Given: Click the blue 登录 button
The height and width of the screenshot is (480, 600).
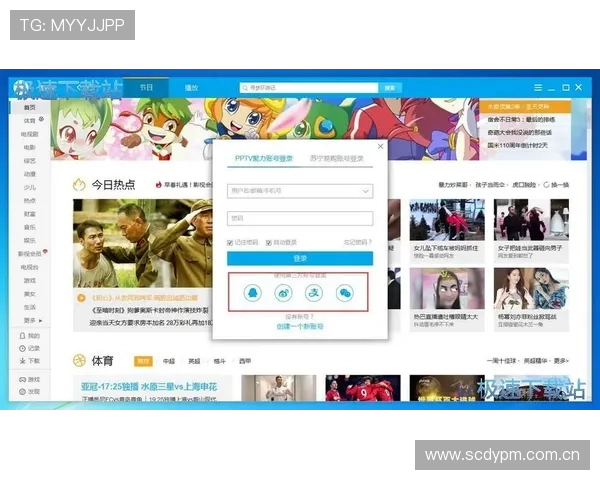Looking at the screenshot, I should [x=300, y=258].
